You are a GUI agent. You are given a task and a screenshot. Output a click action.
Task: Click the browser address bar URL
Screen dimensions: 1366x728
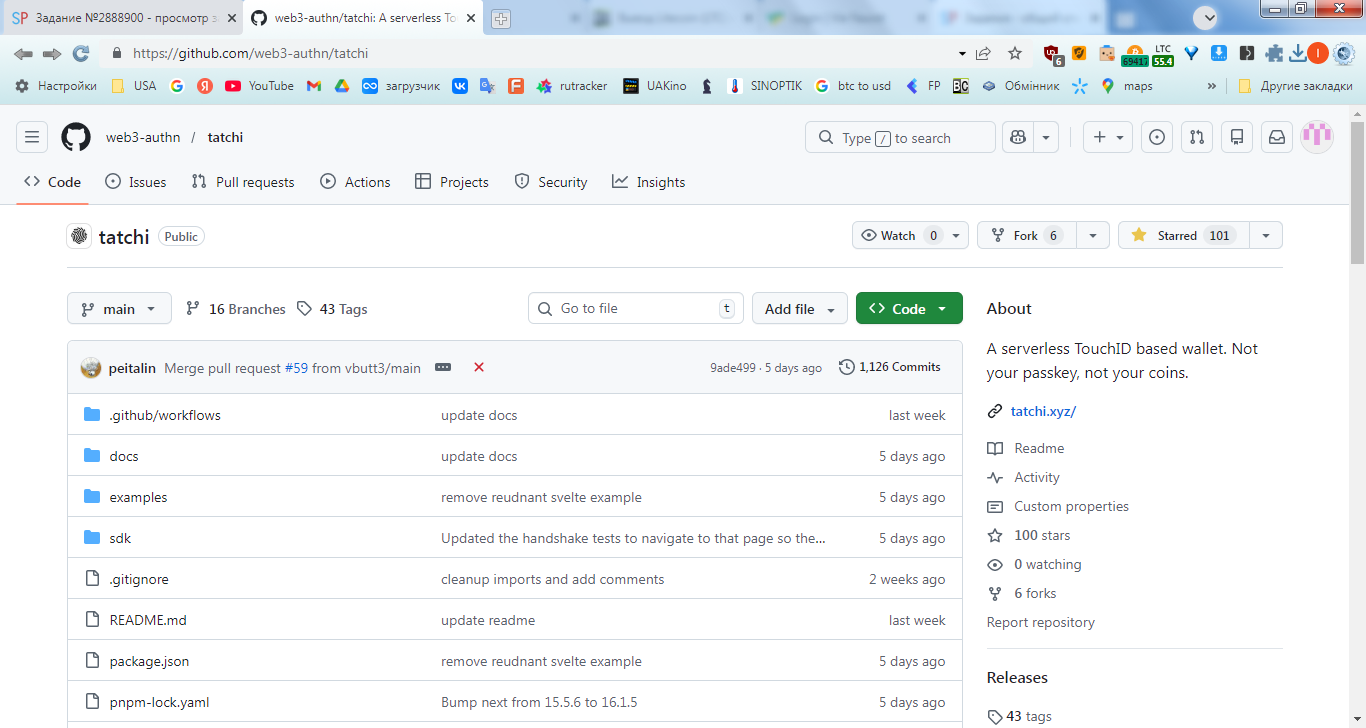(x=251, y=53)
